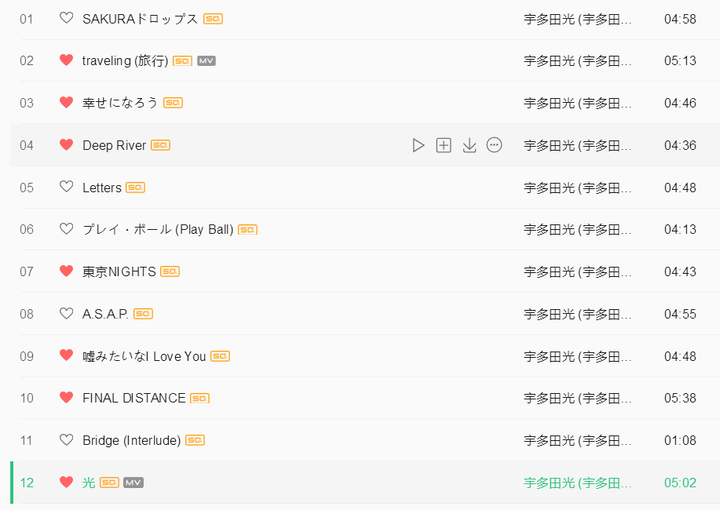Viewport: 720px width, 510px height.
Task: Unlike the song FINAL DISTANCE
Action: (x=67, y=398)
